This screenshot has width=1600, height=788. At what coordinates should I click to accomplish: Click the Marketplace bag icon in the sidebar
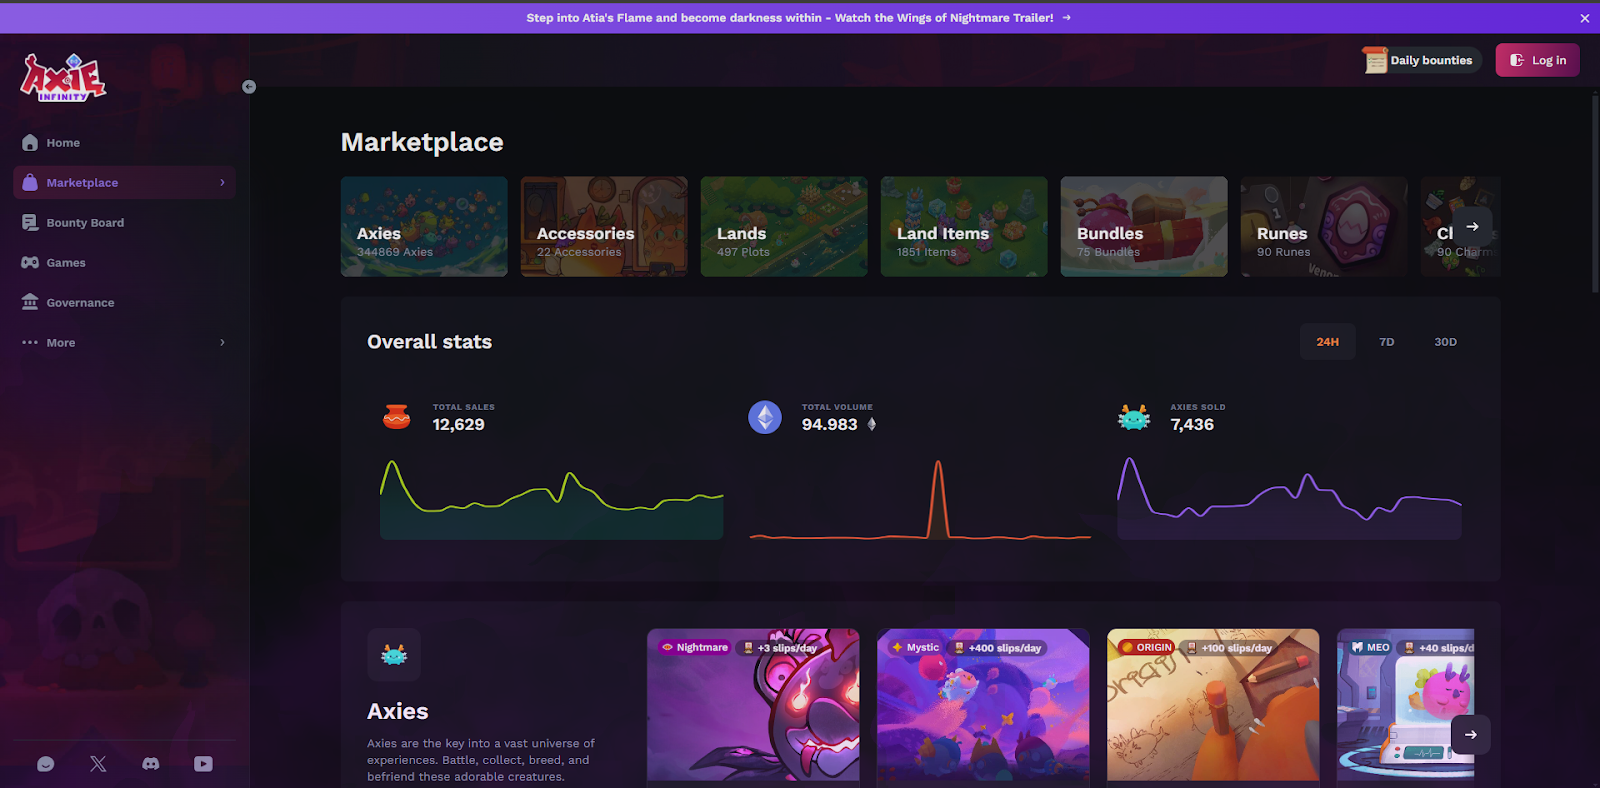pyautogui.click(x=30, y=183)
